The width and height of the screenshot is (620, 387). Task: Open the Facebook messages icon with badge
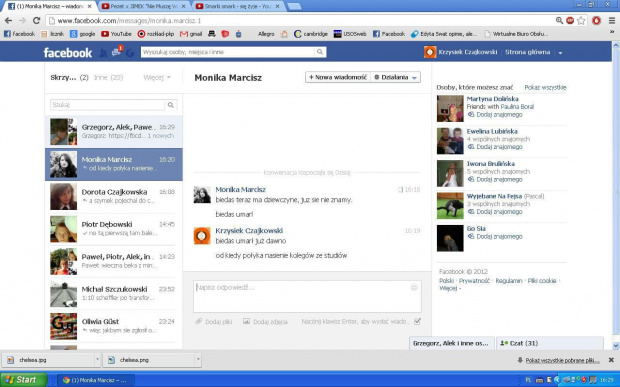(x=117, y=52)
